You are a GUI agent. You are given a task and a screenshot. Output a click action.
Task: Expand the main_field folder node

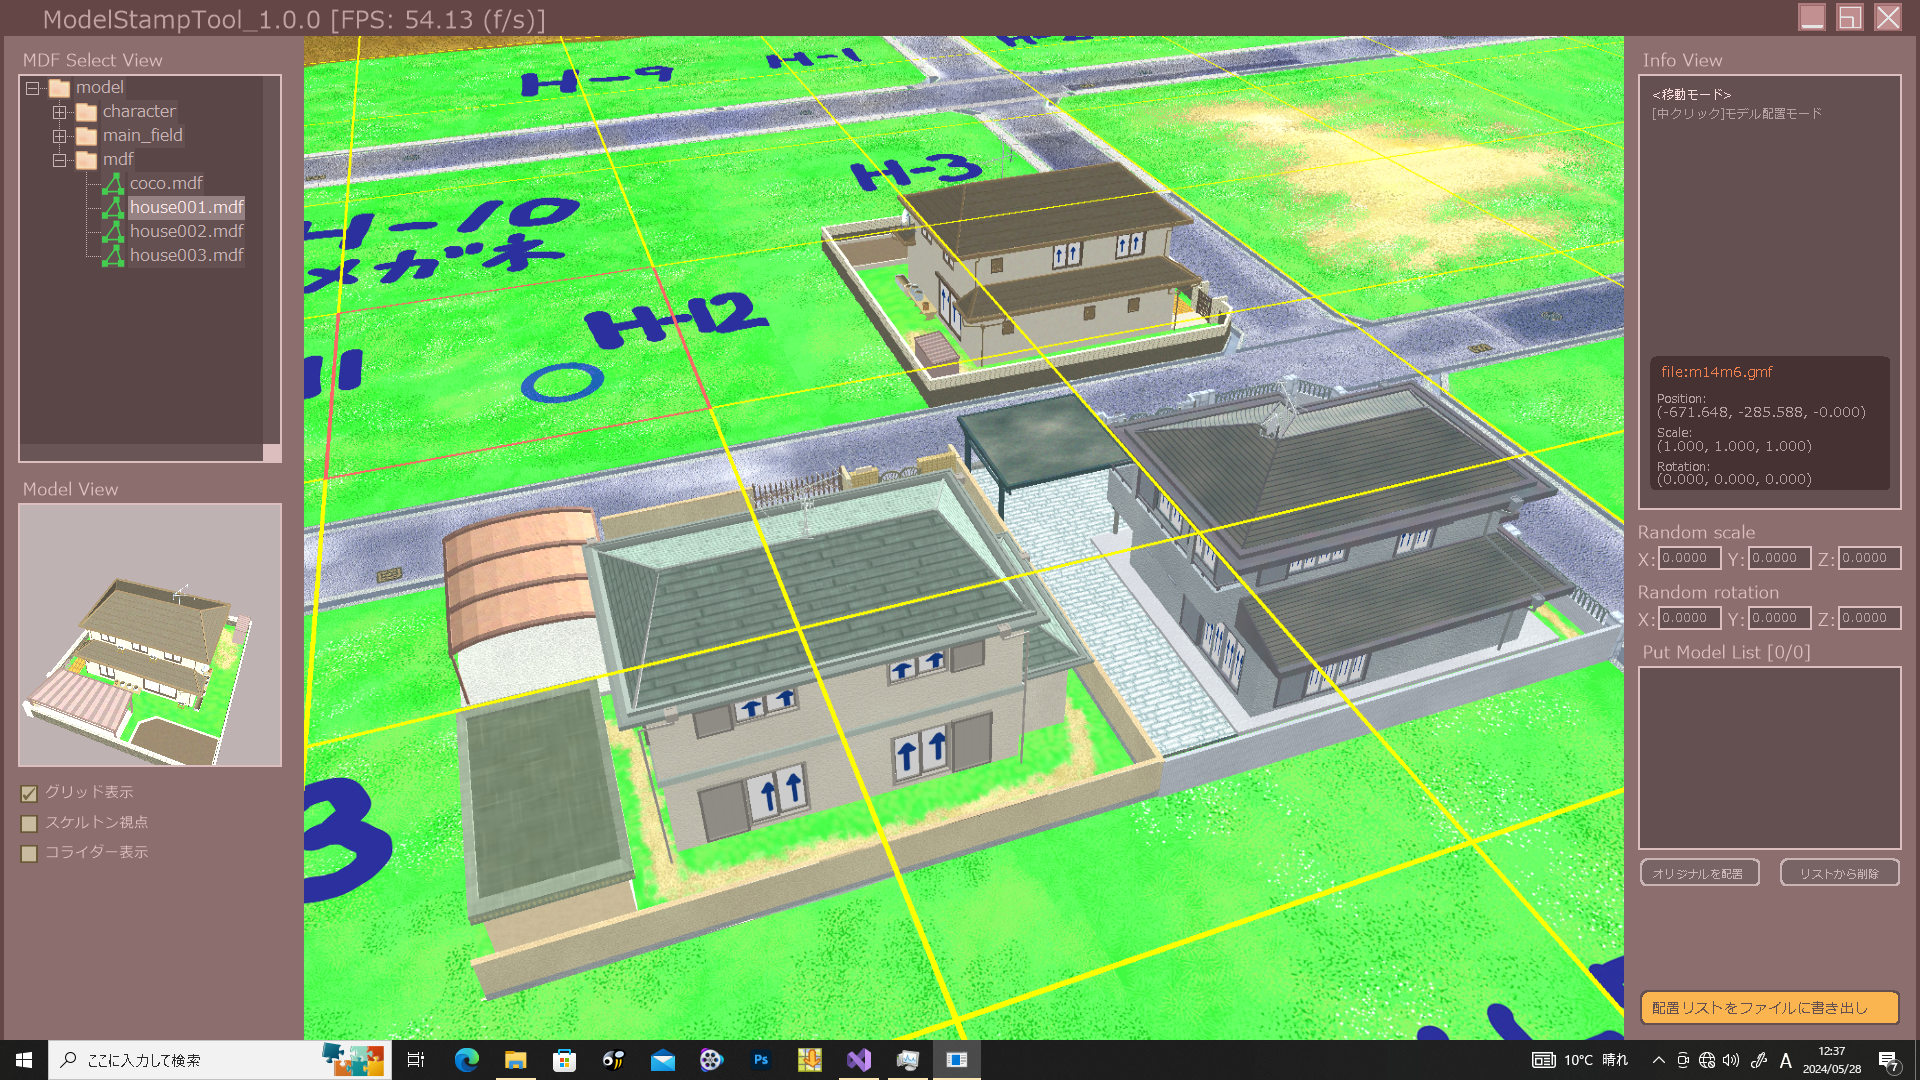click(x=59, y=136)
